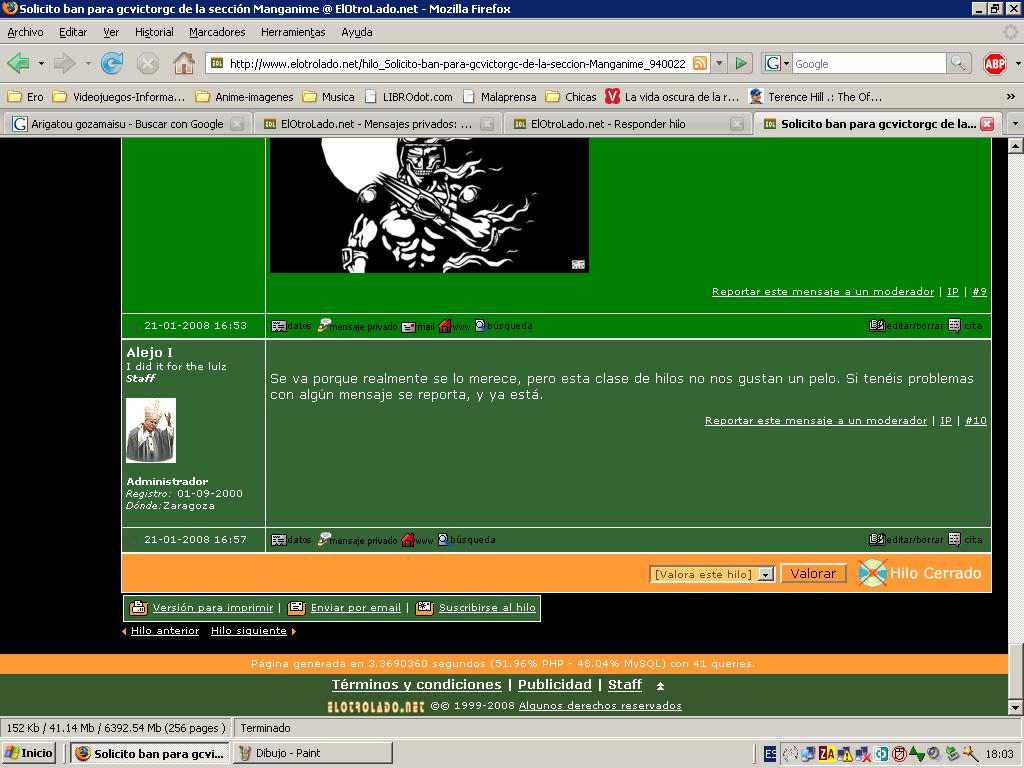Click Alejo I avatar image

(x=151, y=430)
